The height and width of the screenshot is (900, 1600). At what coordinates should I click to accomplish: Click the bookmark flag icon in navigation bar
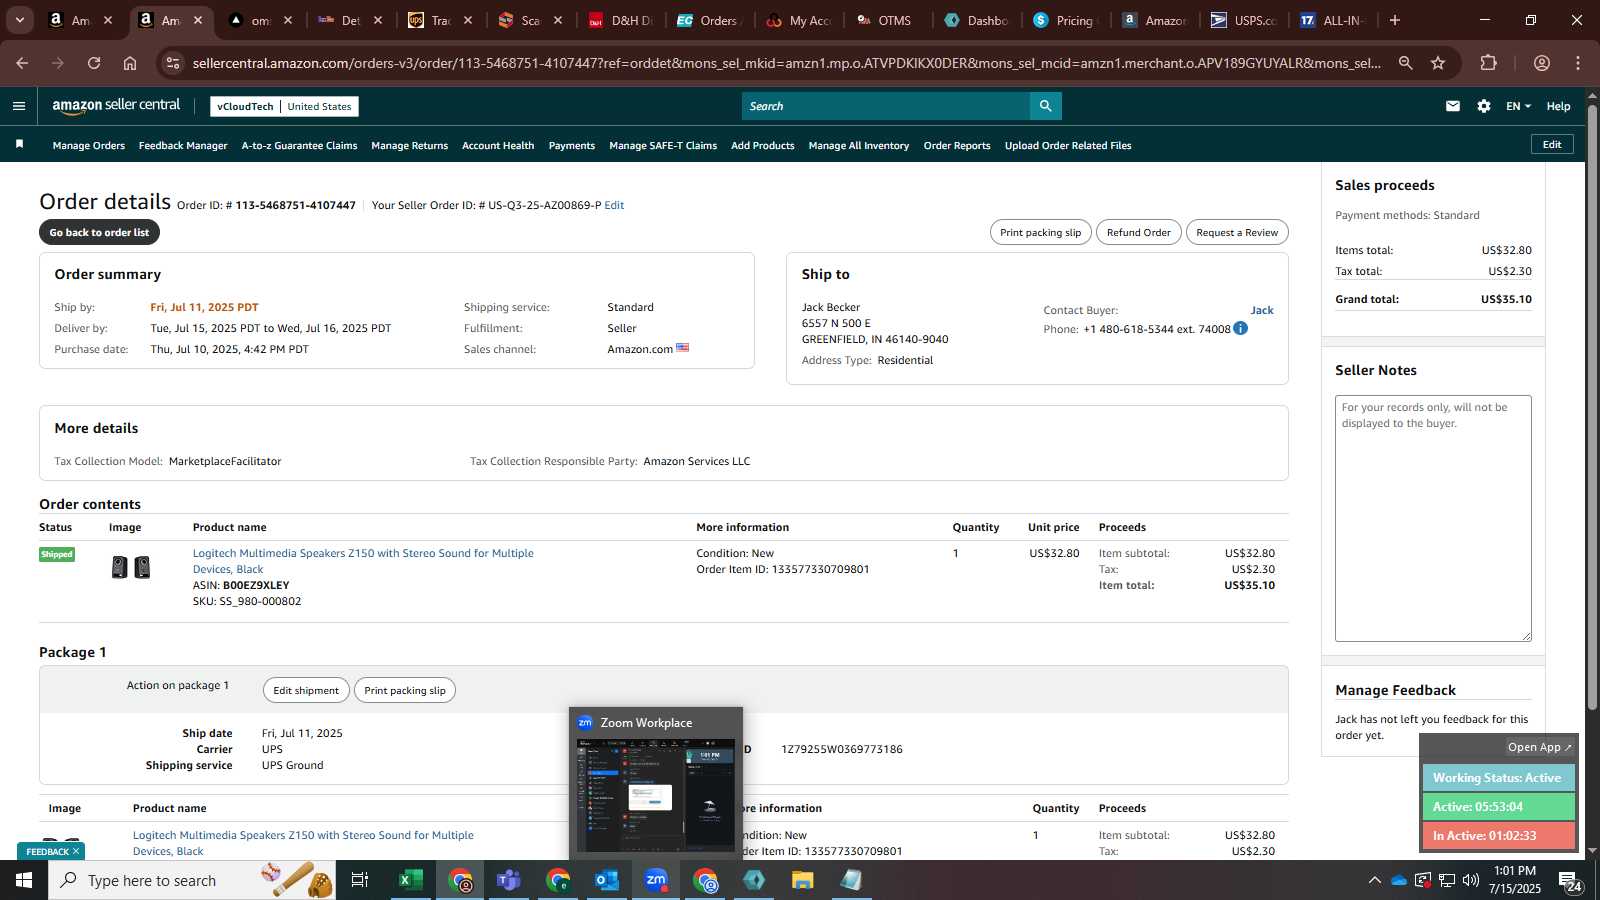click(x=19, y=145)
